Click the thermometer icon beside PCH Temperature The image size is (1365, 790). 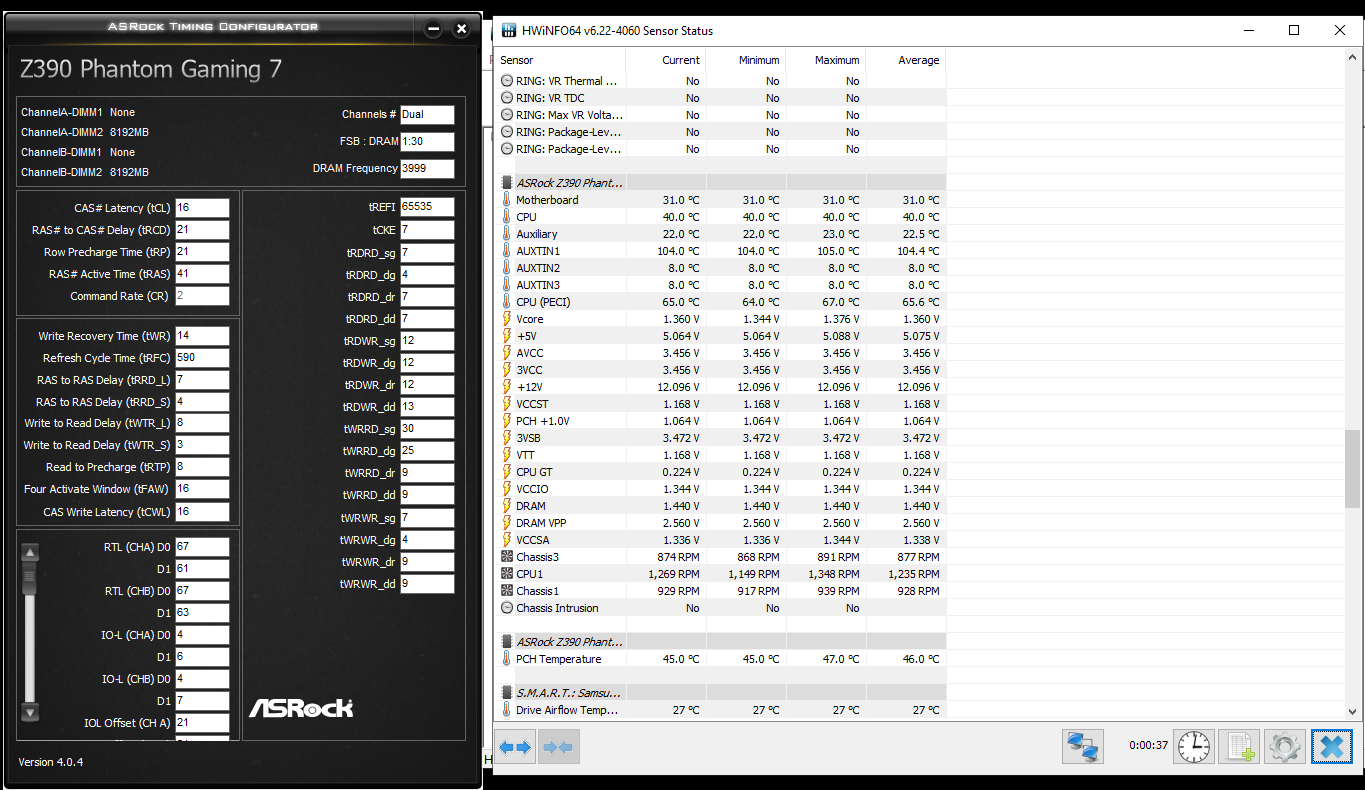(x=507, y=659)
